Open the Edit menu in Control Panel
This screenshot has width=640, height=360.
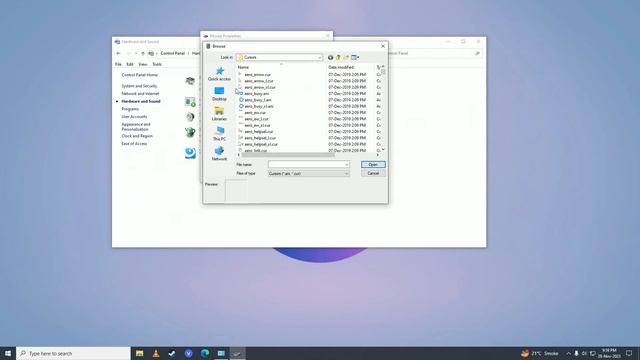pyautogui.click(x=130, y=64)
